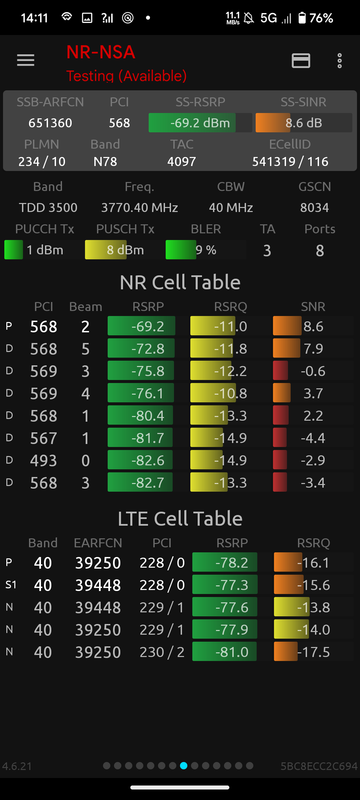Tap the LTE Cell Table heading
The height and width of the screenshot is (800, 360).
click(x=180, y=518)
